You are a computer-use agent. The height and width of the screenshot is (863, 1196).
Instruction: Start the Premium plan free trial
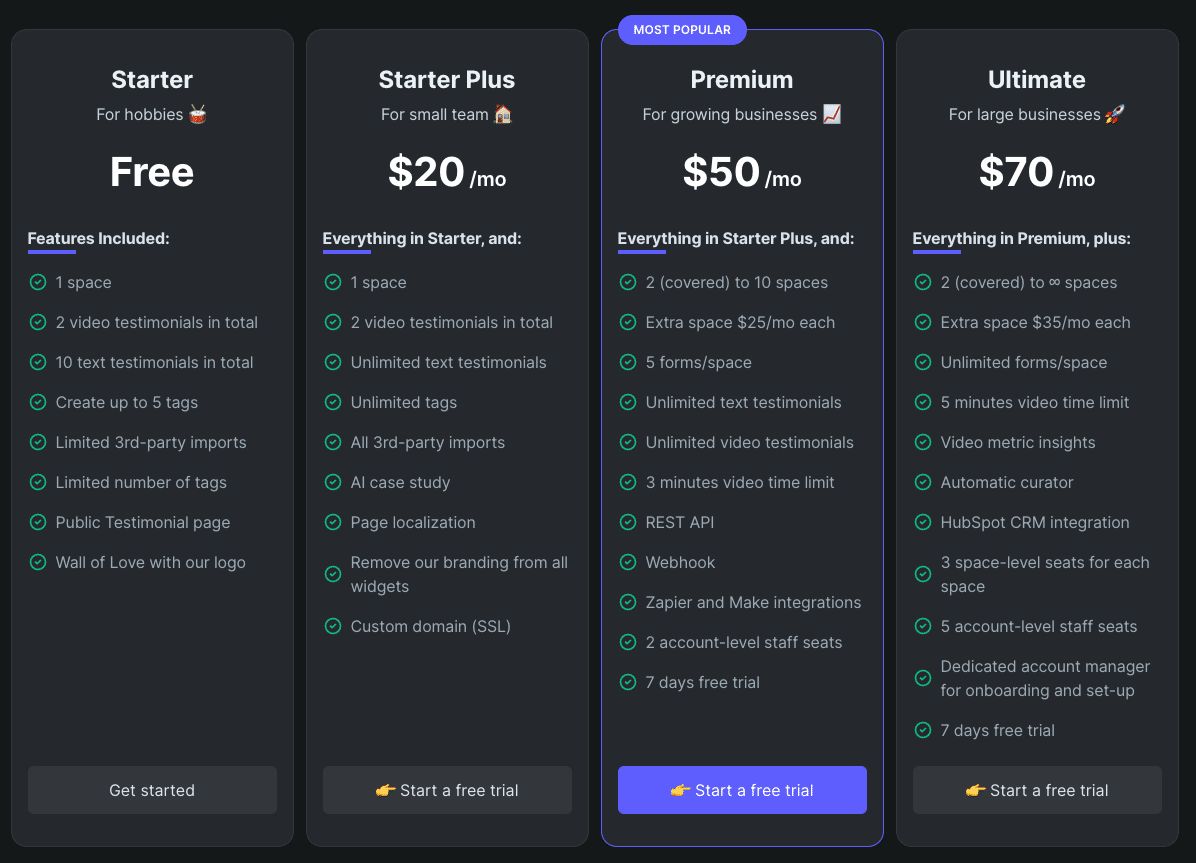tap(742, 790)
